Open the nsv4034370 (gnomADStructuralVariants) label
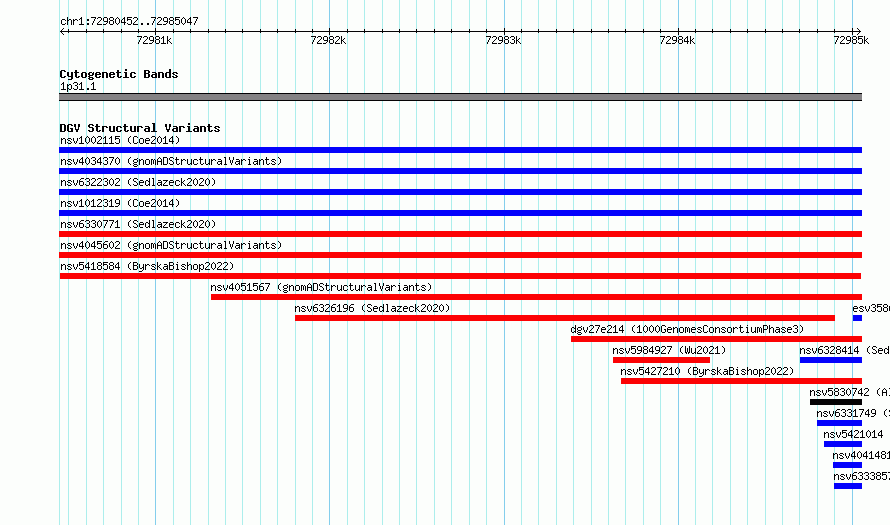 coord(171,161)
